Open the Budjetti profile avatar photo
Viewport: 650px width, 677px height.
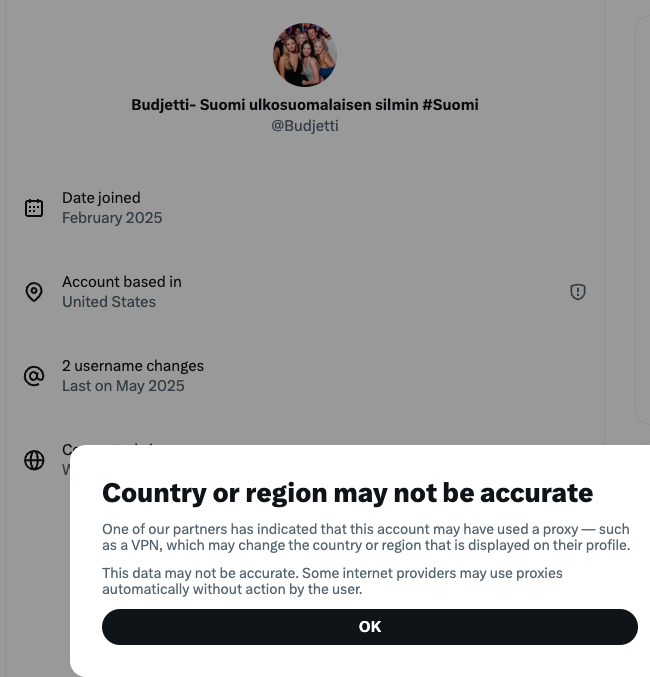[305, 55]
